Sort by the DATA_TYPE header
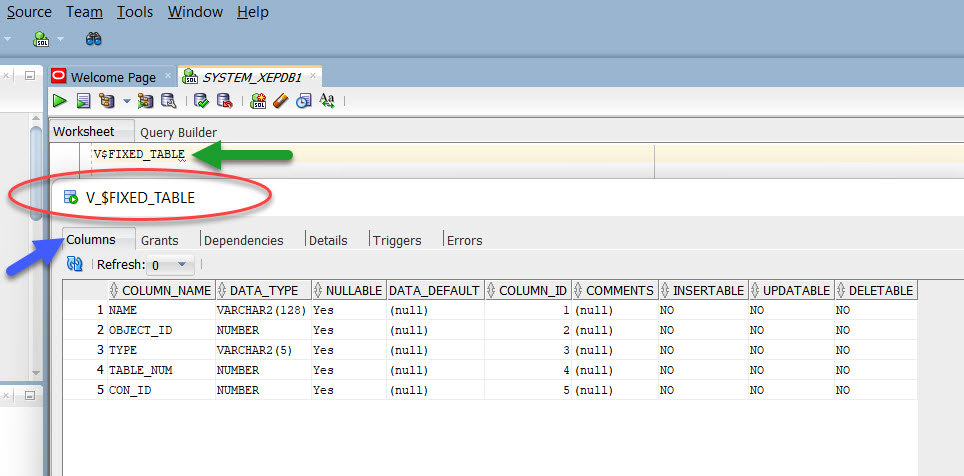The height and width of the screenshot is (476, 964). pyautogui.click(x=263, y=290)
